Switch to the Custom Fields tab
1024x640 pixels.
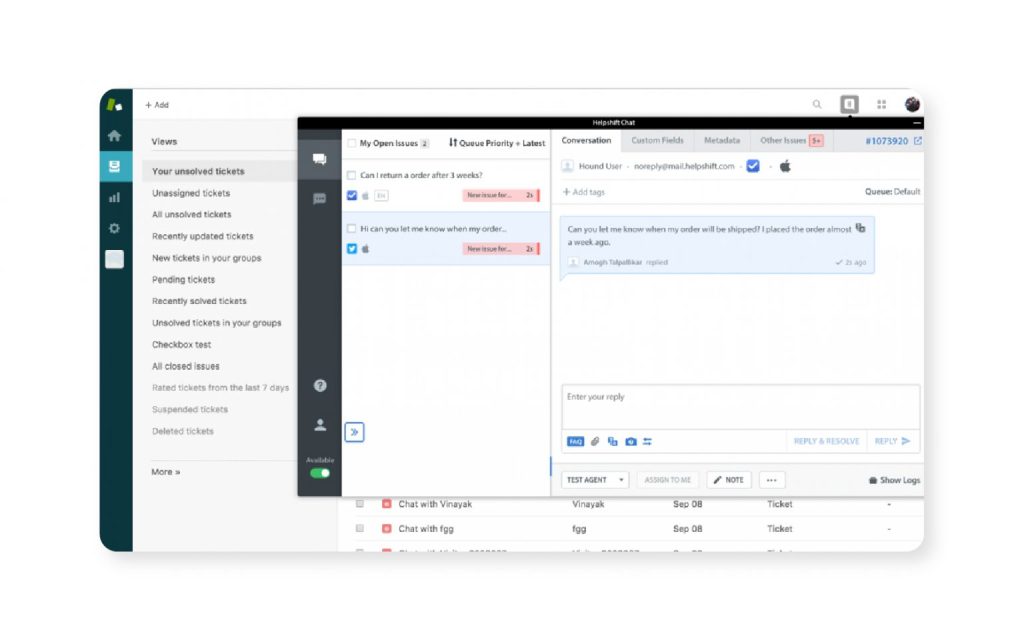[657, 140]
